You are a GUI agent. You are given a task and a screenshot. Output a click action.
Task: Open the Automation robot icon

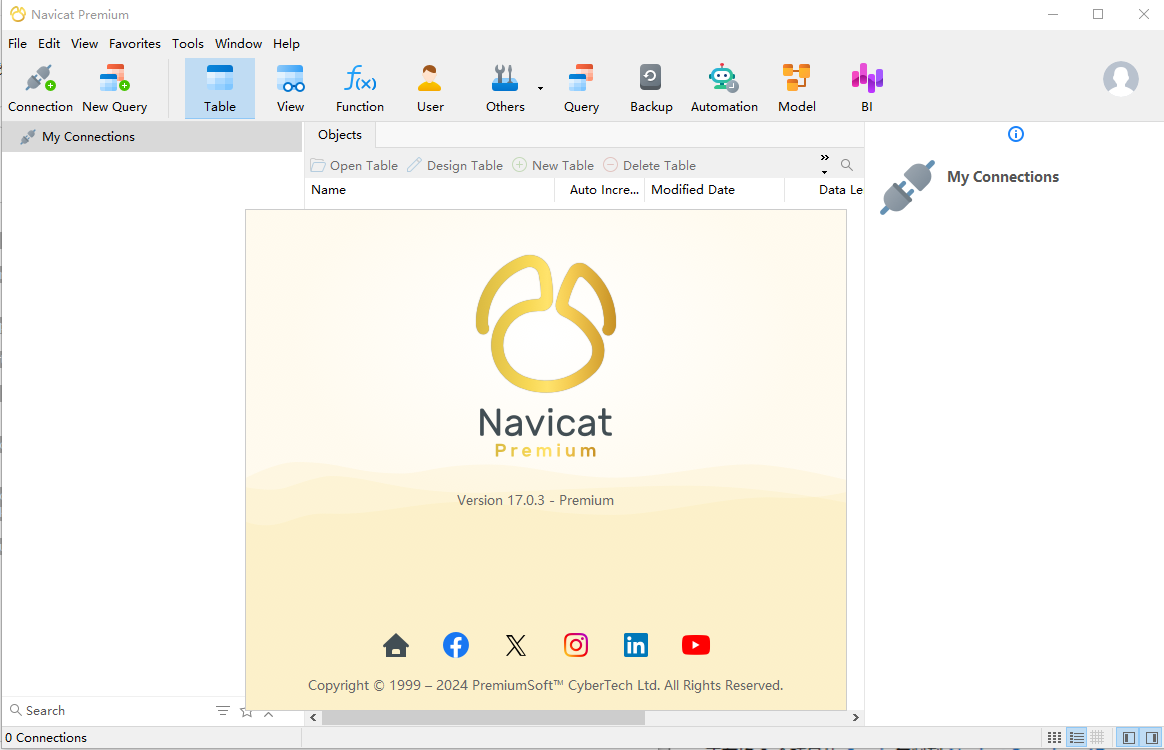coord(724,88)
